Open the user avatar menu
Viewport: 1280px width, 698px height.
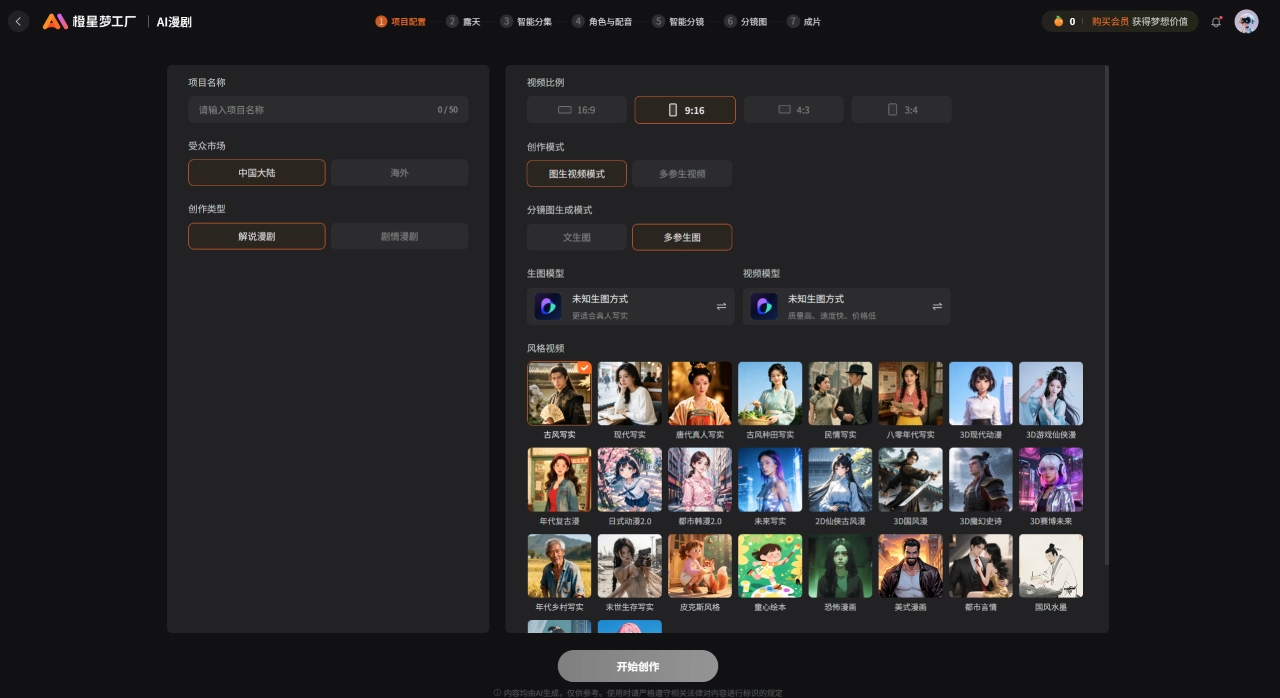pyautogui.click(x=1246, y=21)
